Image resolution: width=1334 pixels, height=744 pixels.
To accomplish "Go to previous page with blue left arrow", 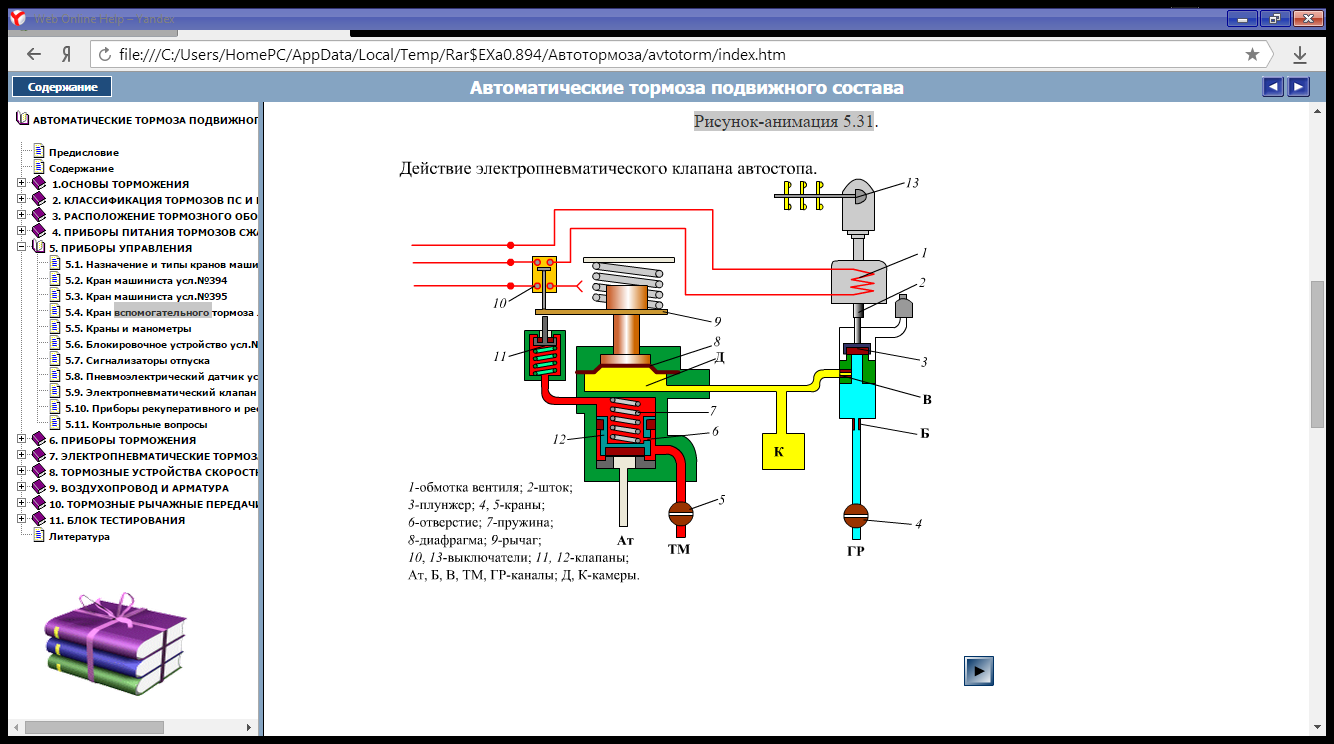I will pyautogui.click(x=1273, y=87).
